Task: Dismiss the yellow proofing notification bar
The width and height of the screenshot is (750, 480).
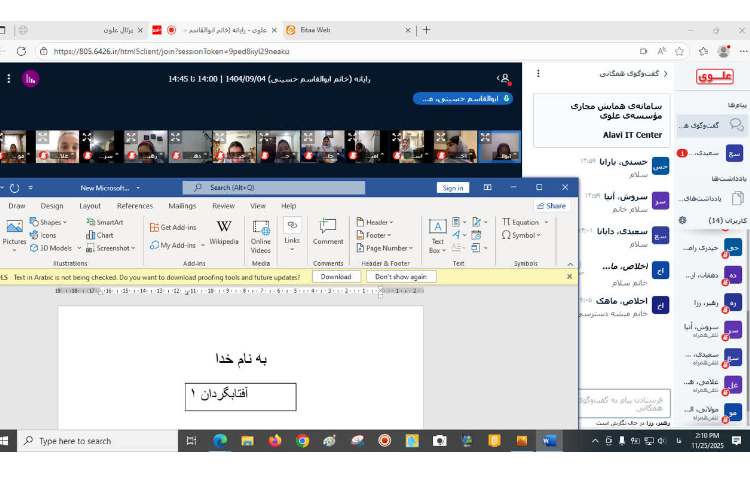Action: 569,276
